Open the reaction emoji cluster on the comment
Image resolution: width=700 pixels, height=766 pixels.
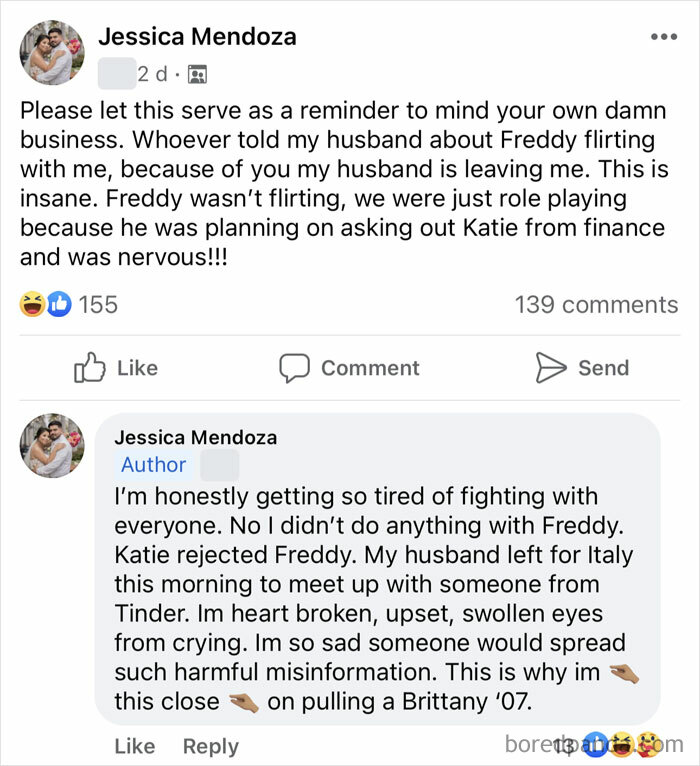(x=618, y=744)
